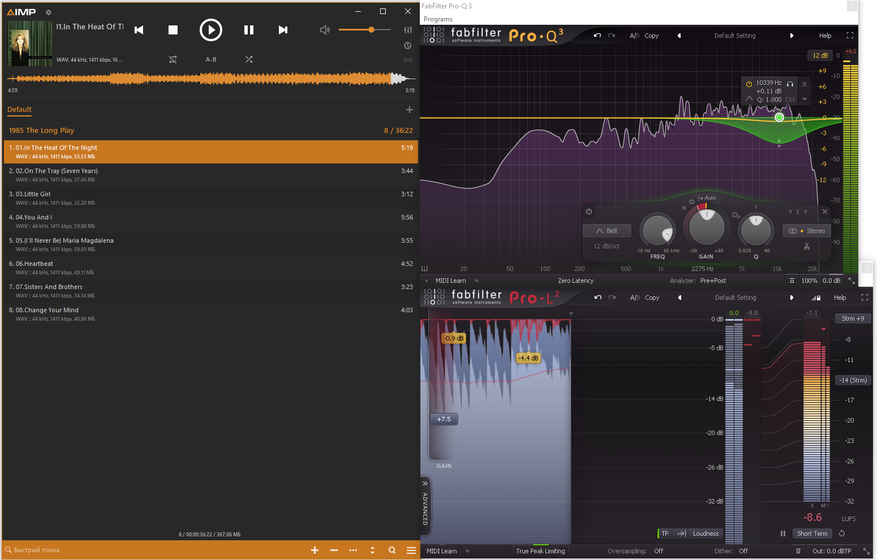Open the Bell filter shape dropdown
Viewport: 877px width, 560px height.
pos(607,231)
